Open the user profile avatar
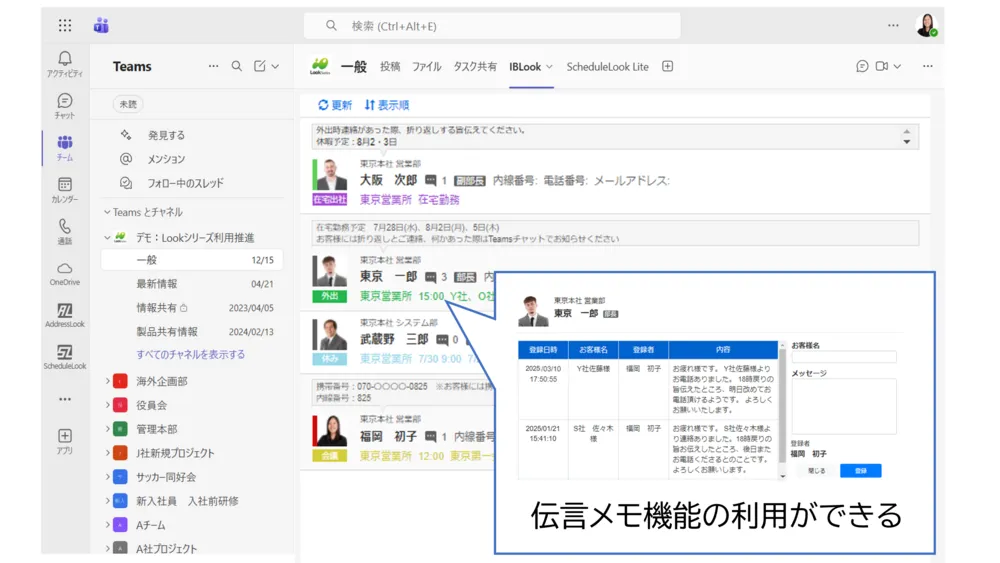The height and width of the screenshot is (563, 1000). tap(927, 26)
